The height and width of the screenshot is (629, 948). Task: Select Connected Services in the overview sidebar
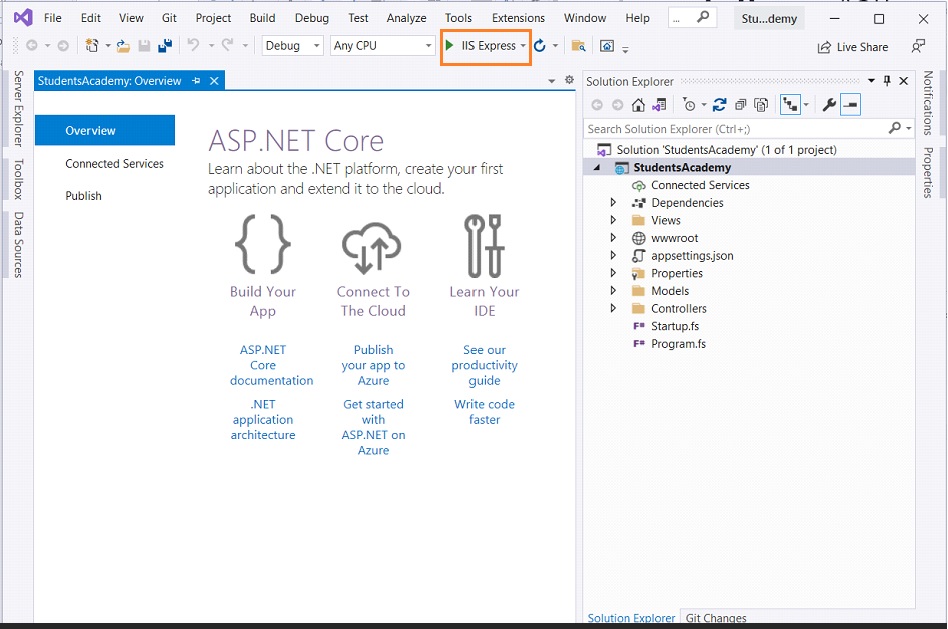114,164
